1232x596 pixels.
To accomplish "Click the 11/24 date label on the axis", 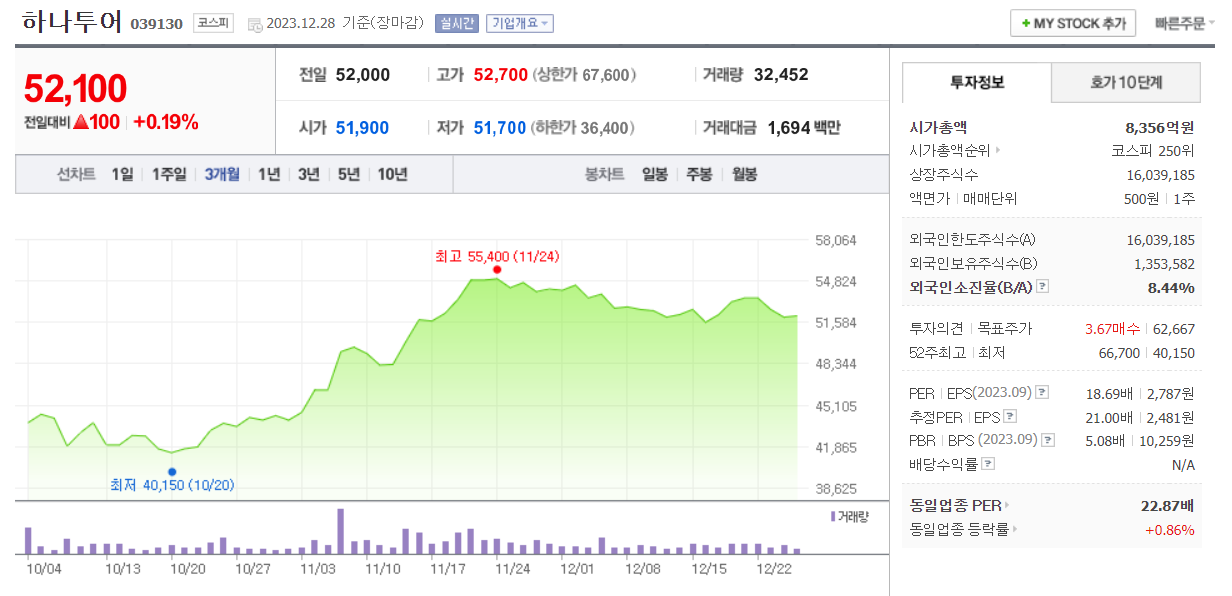I will (512, 568).
